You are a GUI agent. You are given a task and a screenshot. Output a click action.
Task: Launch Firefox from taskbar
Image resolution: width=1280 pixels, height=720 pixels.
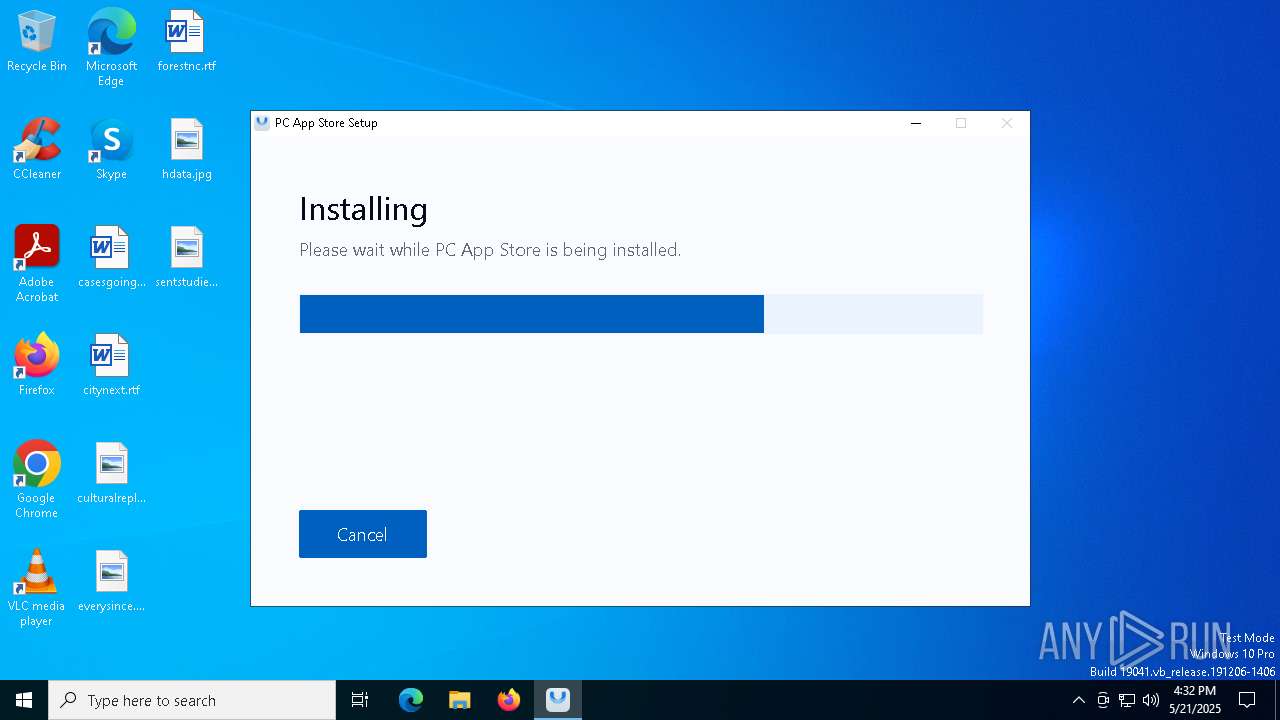[509, 700]
